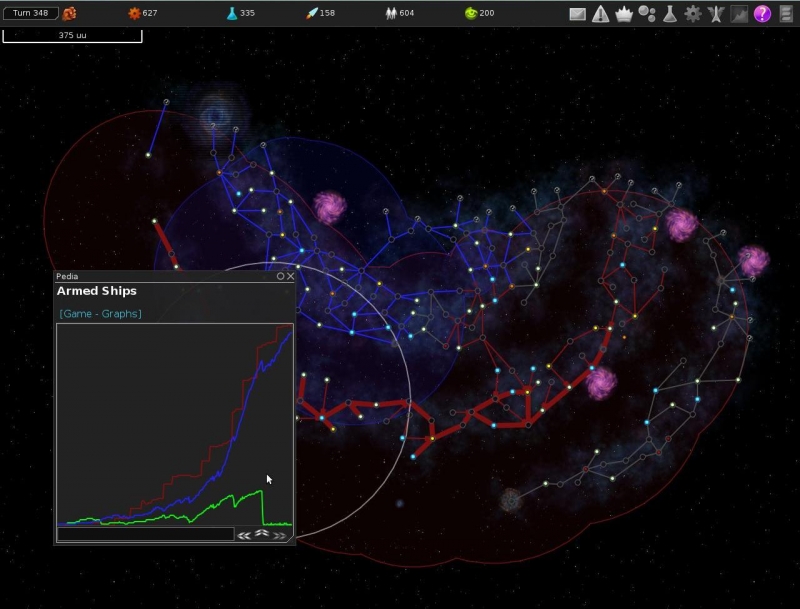Open the production gear icon at right
800x609 pixels.
tap(692, 14)
